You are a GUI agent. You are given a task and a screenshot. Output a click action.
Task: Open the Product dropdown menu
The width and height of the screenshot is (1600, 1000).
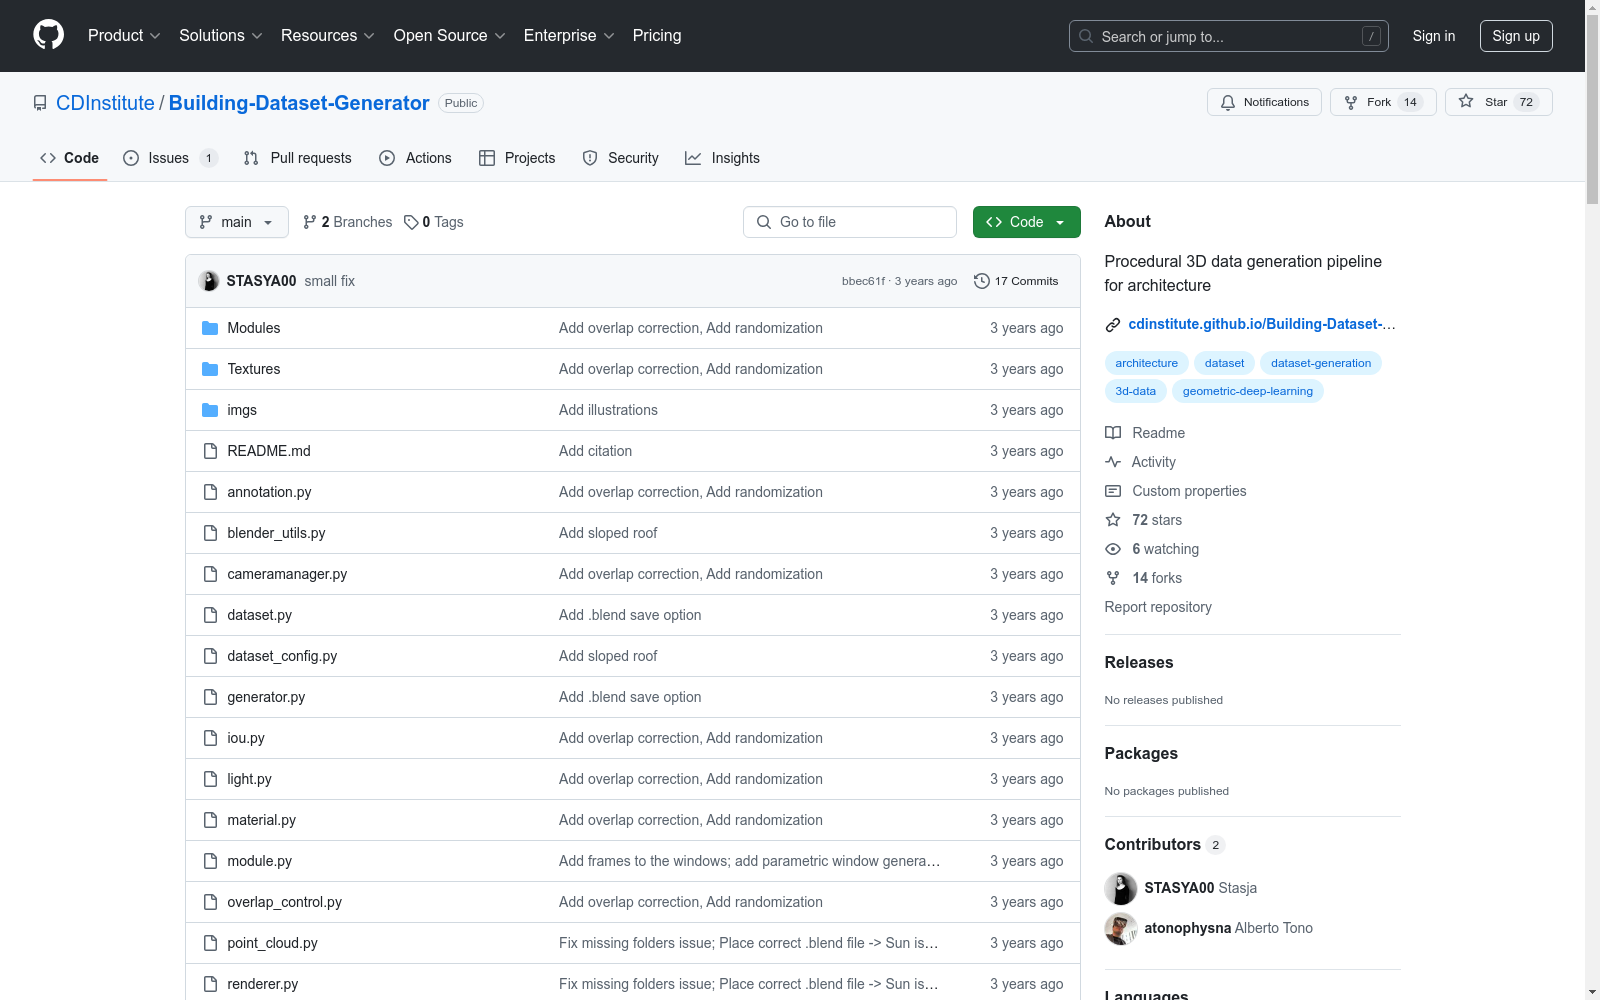point(124,35)
